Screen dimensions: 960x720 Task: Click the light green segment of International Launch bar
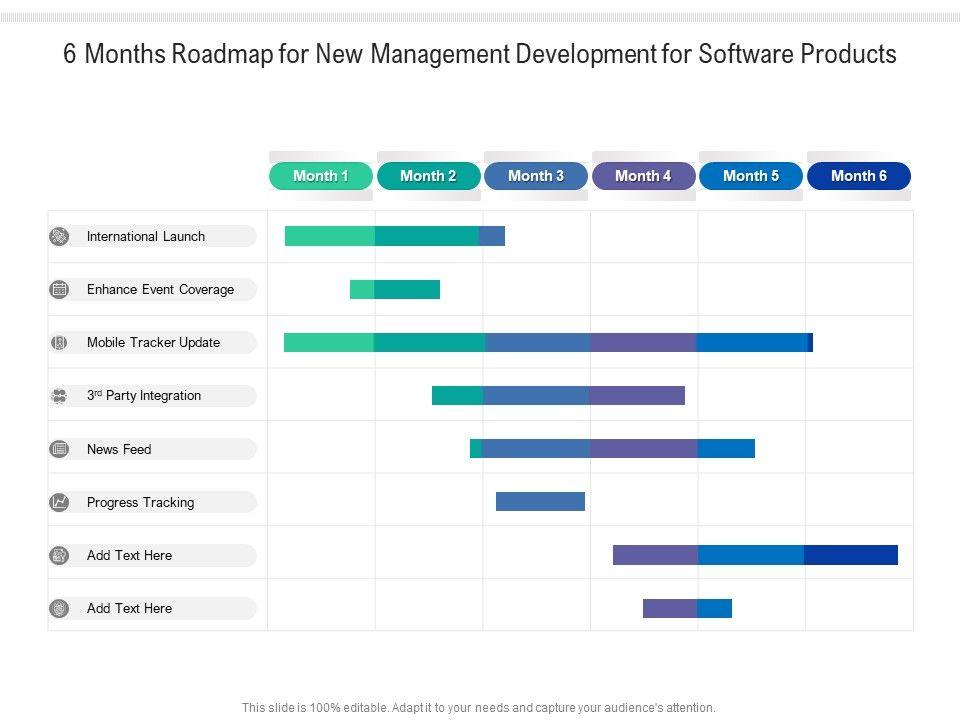330,236
